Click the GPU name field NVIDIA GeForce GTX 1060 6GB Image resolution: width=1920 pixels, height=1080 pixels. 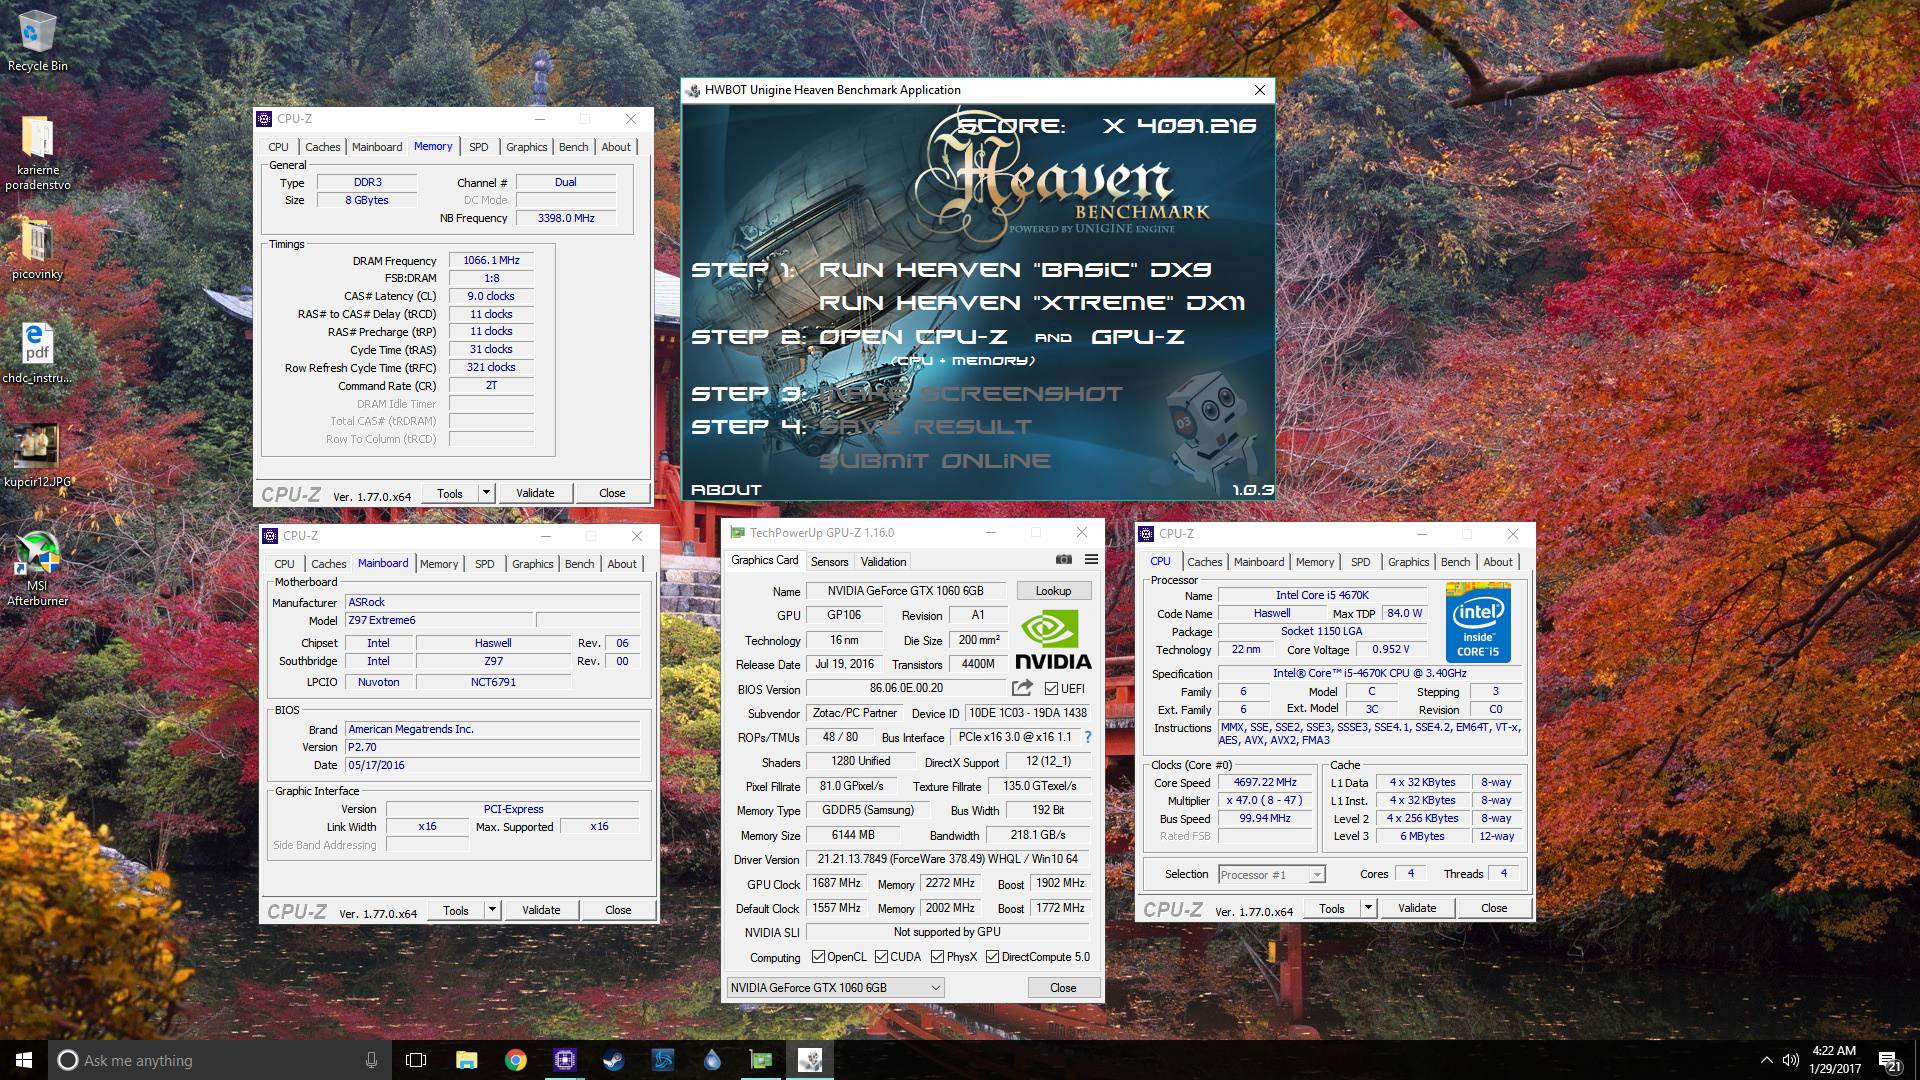click(x=906, y=591)
